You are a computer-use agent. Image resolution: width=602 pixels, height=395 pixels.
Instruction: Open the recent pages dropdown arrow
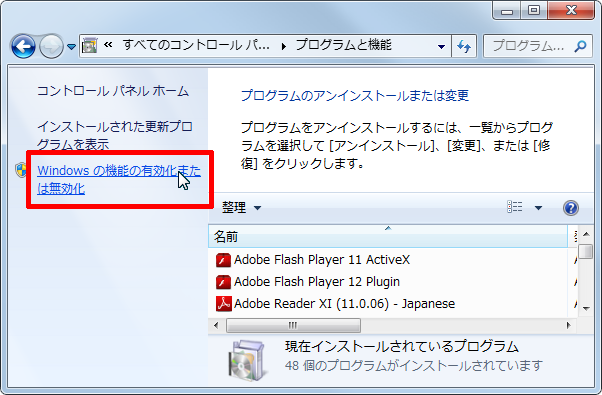pyautogui.click(x=71, y=47)
